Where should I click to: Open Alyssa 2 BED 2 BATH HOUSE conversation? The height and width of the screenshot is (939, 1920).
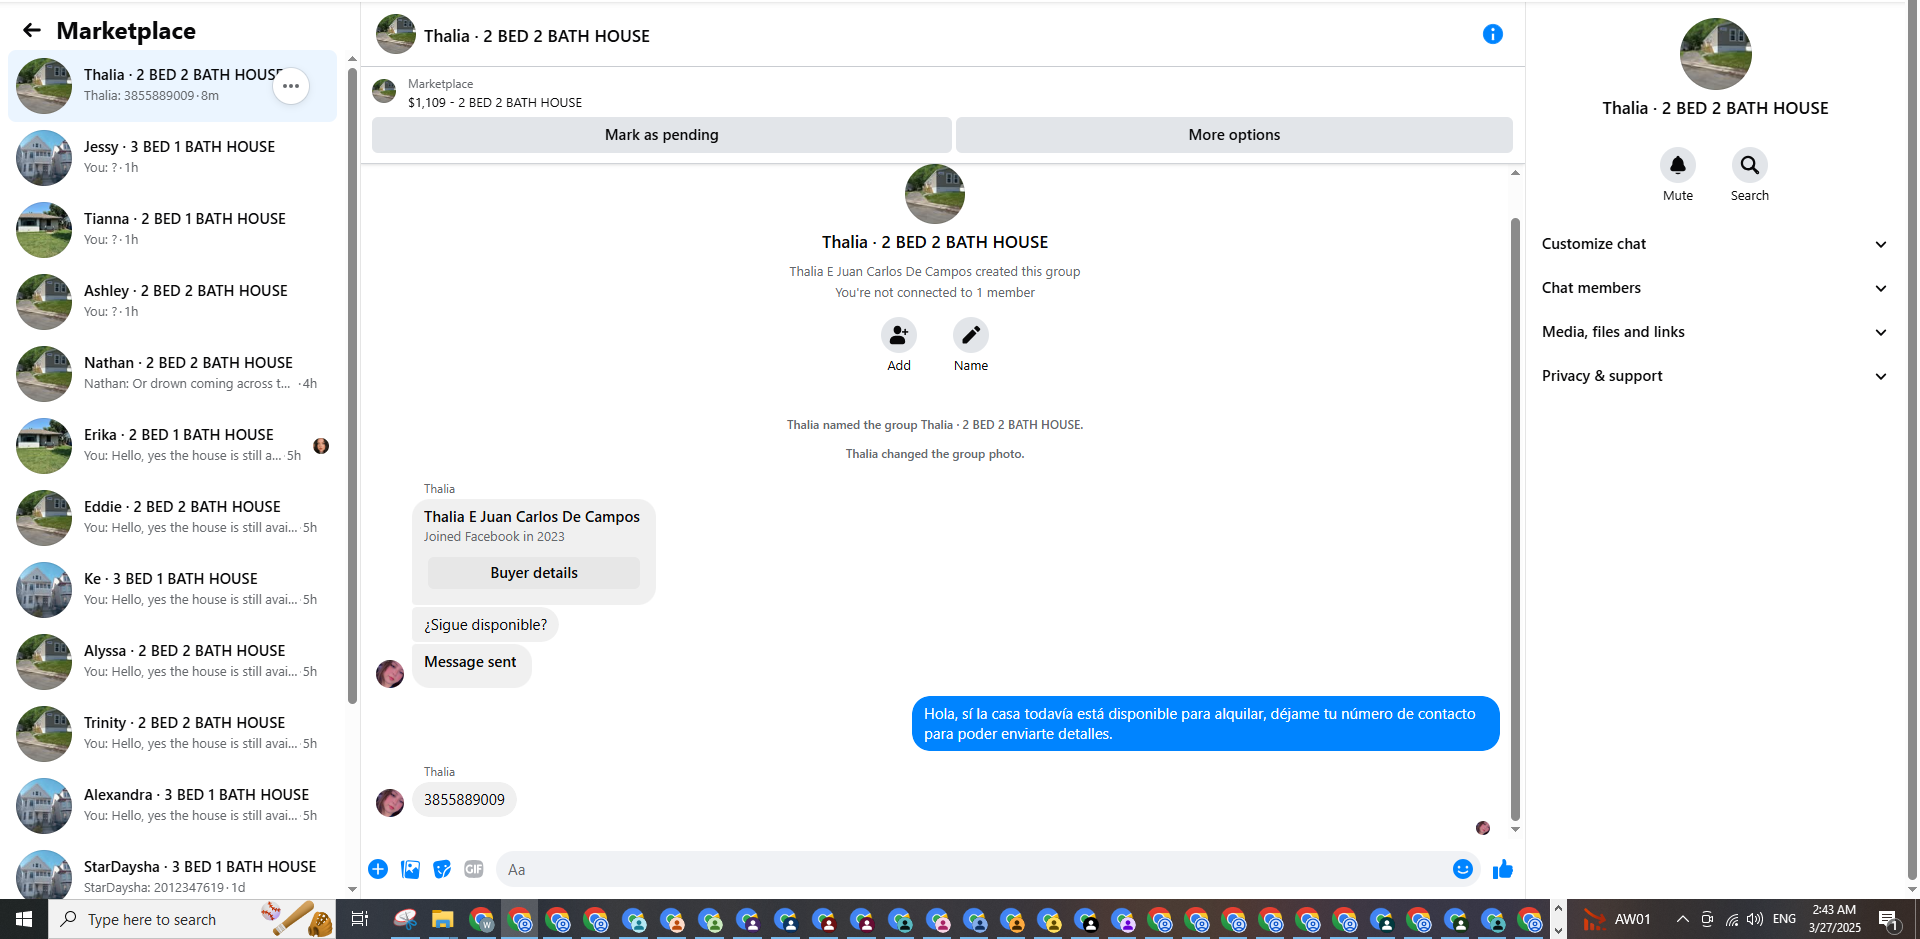click(x=173, y=662)
